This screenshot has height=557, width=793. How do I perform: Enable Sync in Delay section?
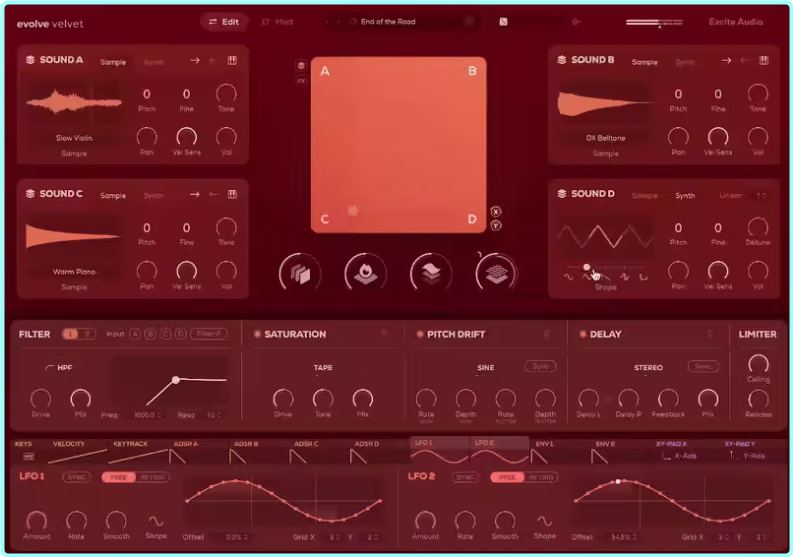coord(703,366)
